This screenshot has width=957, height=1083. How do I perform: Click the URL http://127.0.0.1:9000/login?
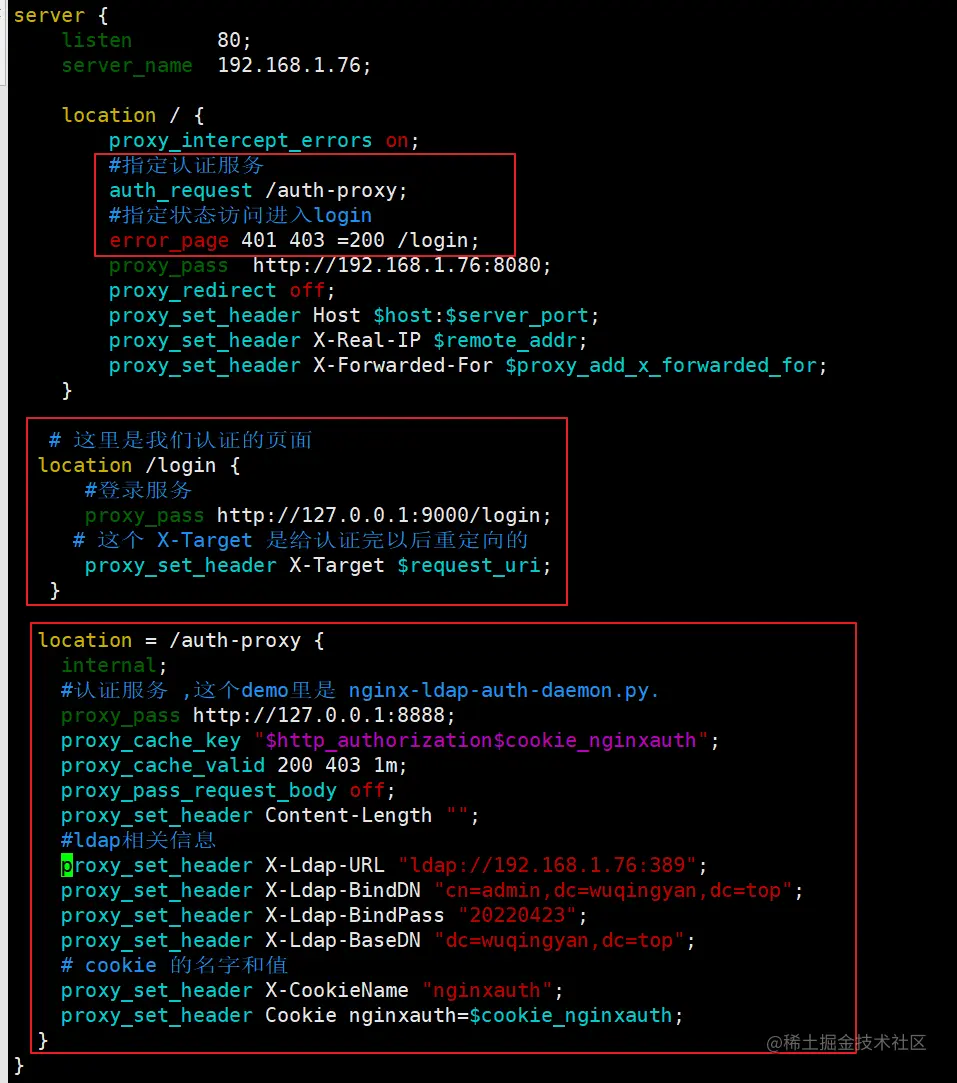click(379, 515)
